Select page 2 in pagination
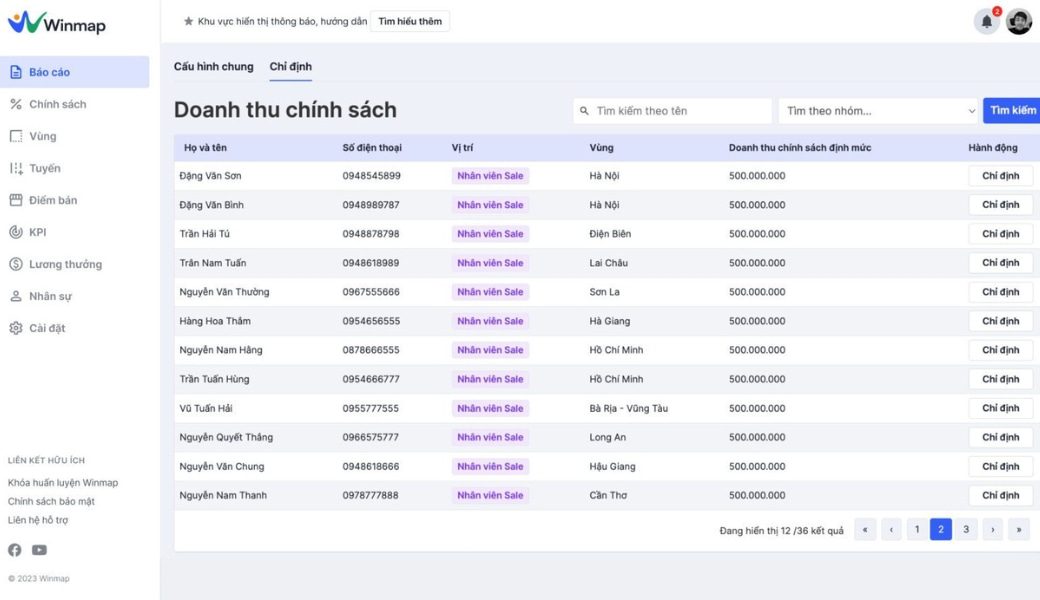 [x=941, y=529]
